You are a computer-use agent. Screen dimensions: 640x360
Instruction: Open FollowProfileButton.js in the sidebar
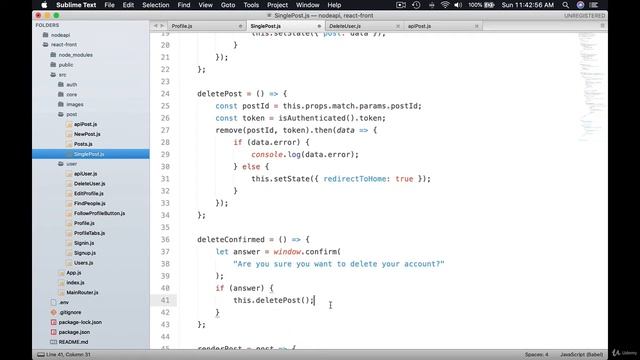tap(99, 213)
